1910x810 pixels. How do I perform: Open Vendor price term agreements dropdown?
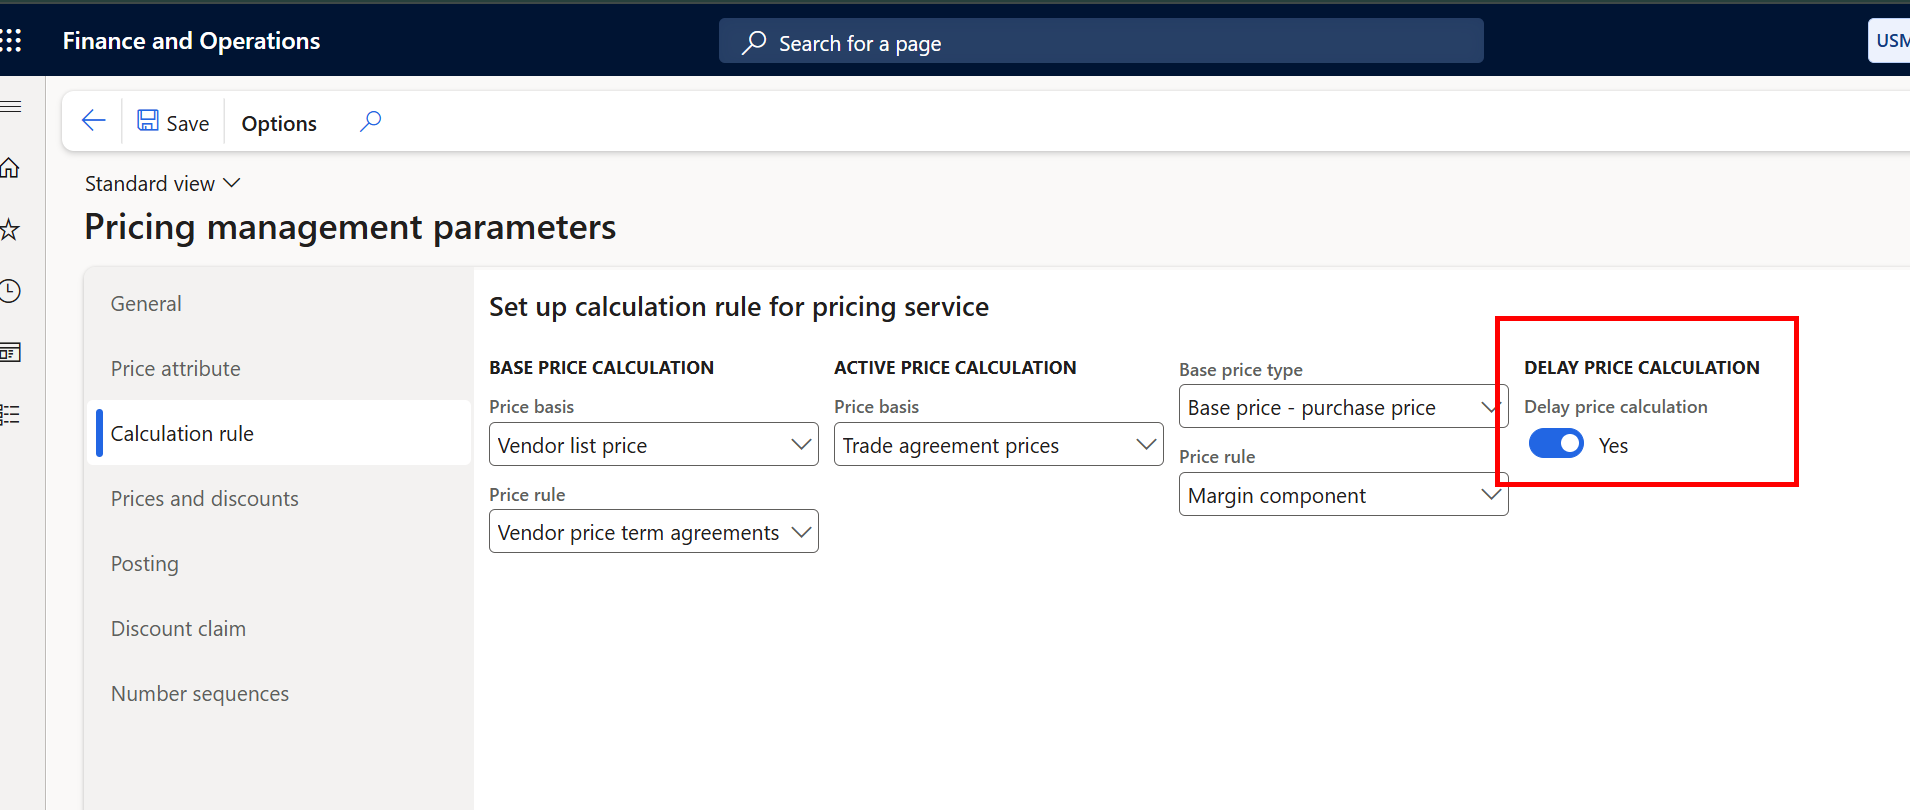[x=654, y=531]
